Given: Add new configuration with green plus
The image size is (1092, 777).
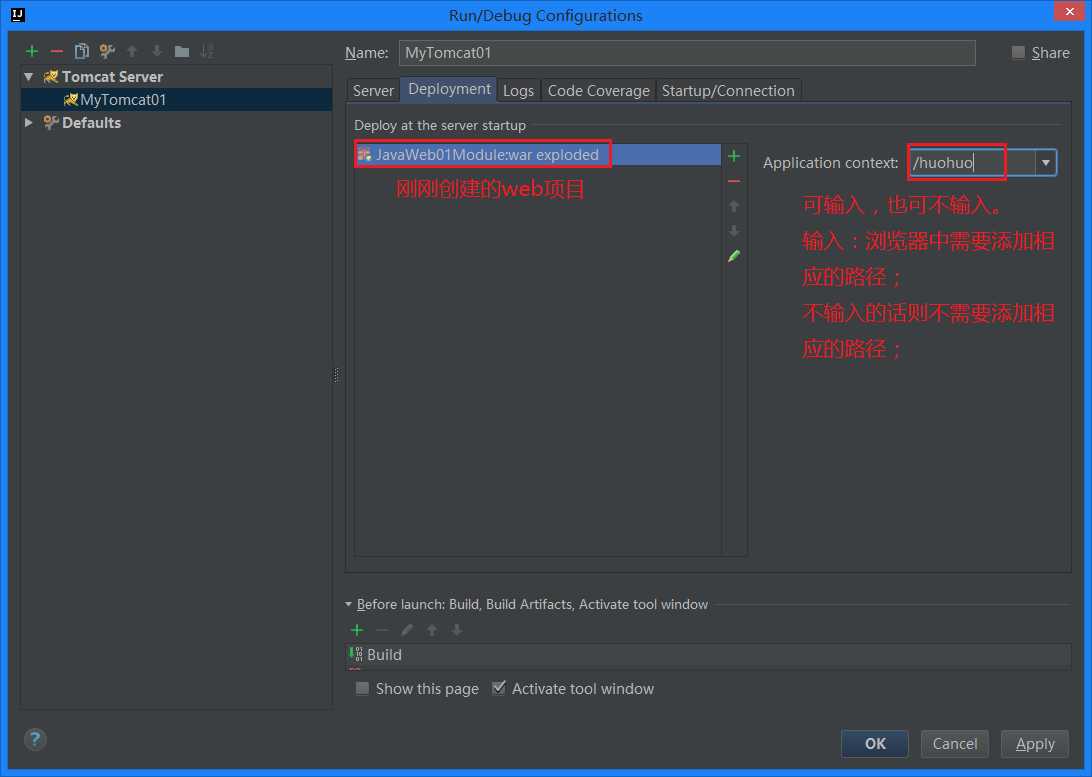Looking at the screenshot, I should pos(31,52).
